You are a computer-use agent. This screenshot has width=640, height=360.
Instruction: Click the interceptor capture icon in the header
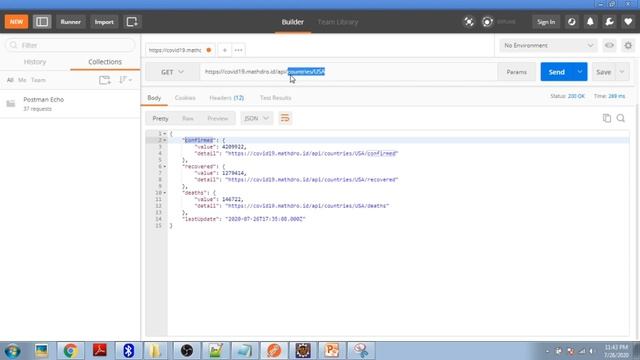tap(469, 22)
